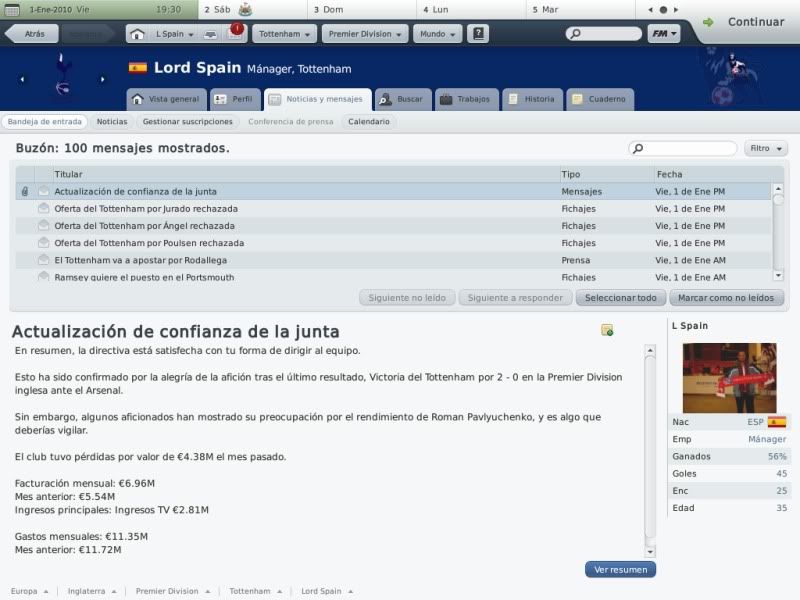This screenshot has width=800, height=600.
Task: Click the envelope icon of Poulsen message
Action: coord(44,243)
